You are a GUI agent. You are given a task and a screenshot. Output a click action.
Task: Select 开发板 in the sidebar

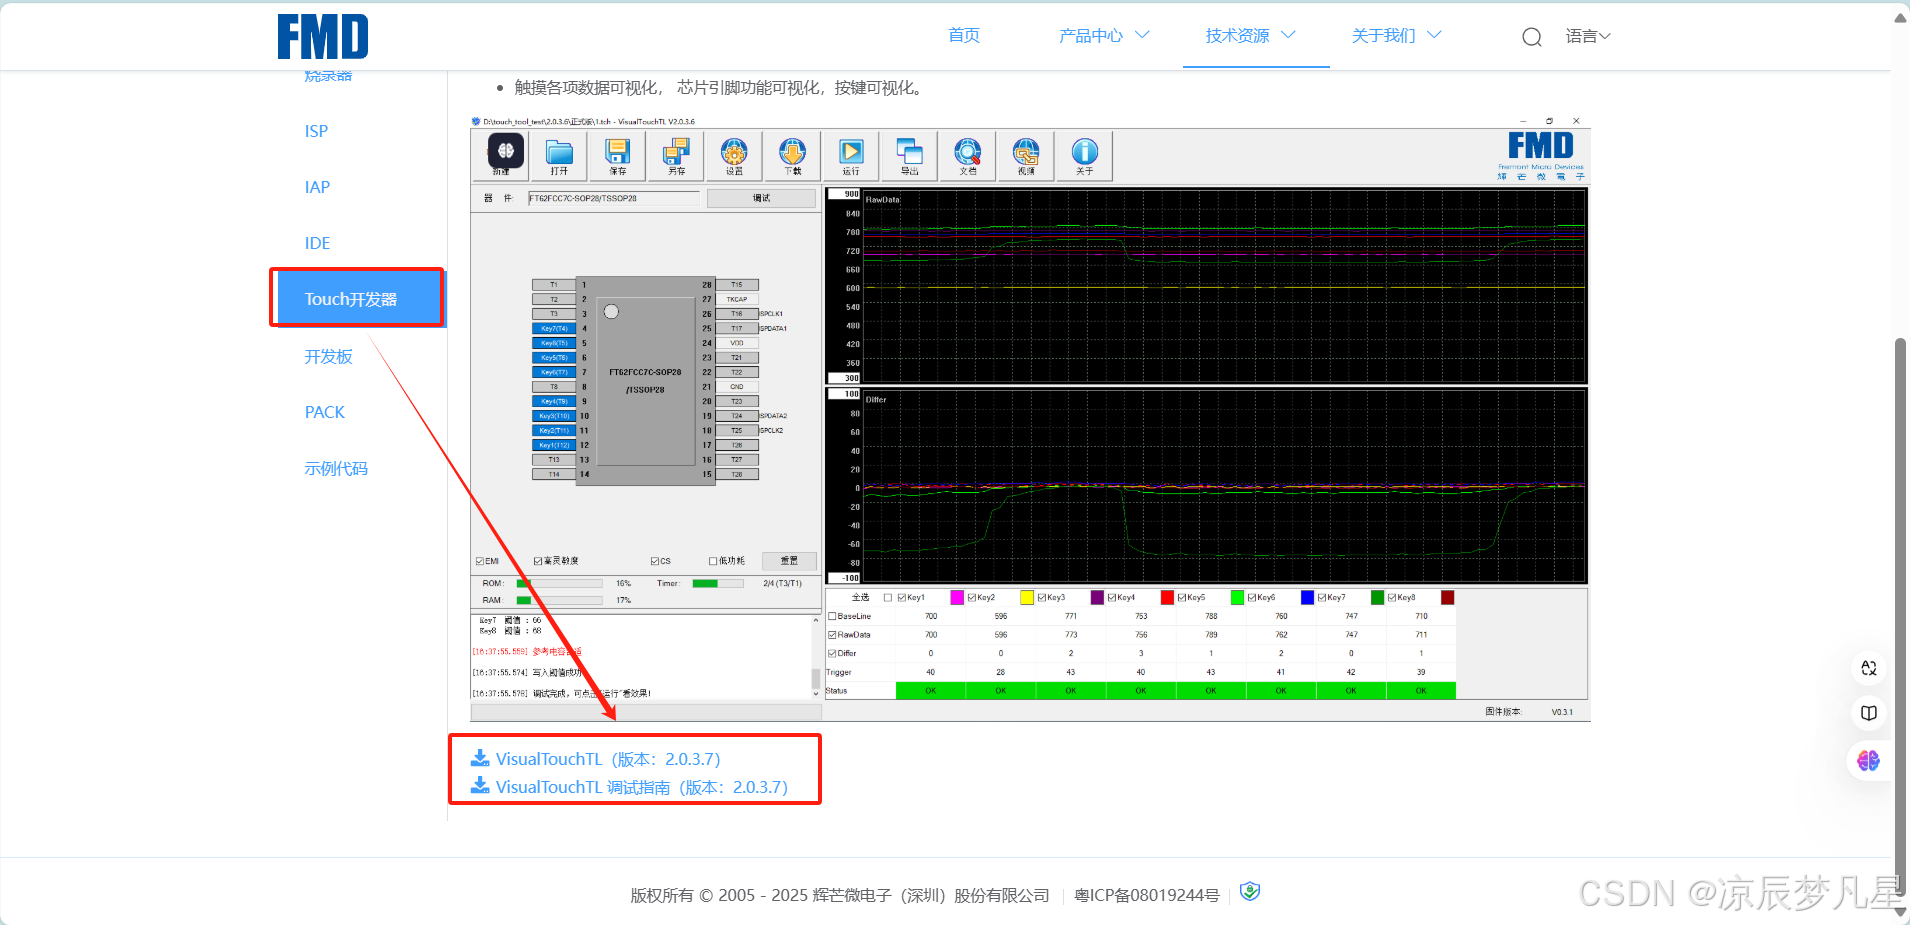pos(328,356)
